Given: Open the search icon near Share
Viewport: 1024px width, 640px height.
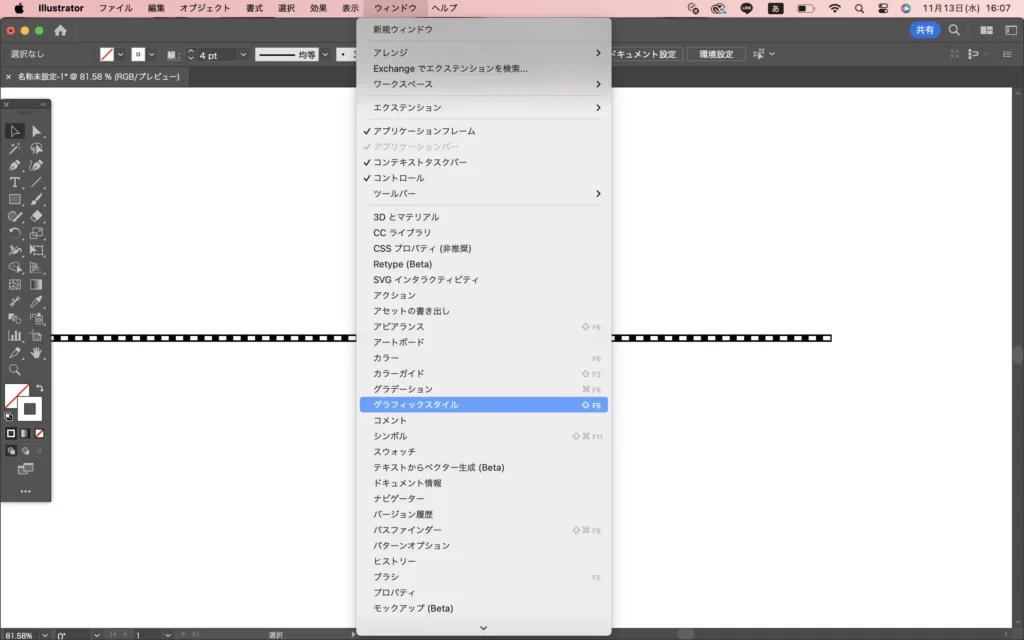Looking at the screenshot, I should click(x=954, y=31).
